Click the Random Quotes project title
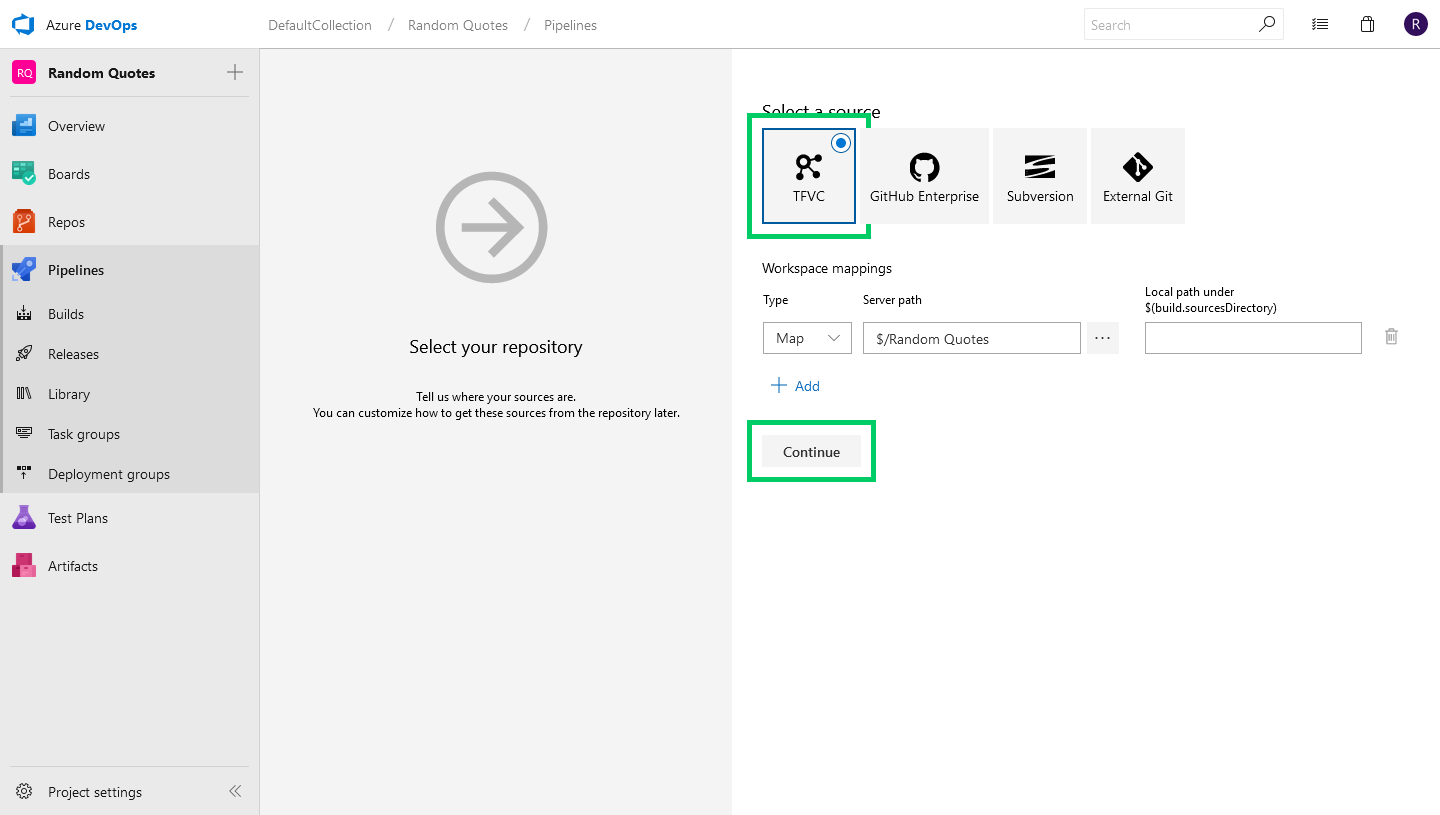Viewport: 1440px width, 815px height. (x=102, y=73)
